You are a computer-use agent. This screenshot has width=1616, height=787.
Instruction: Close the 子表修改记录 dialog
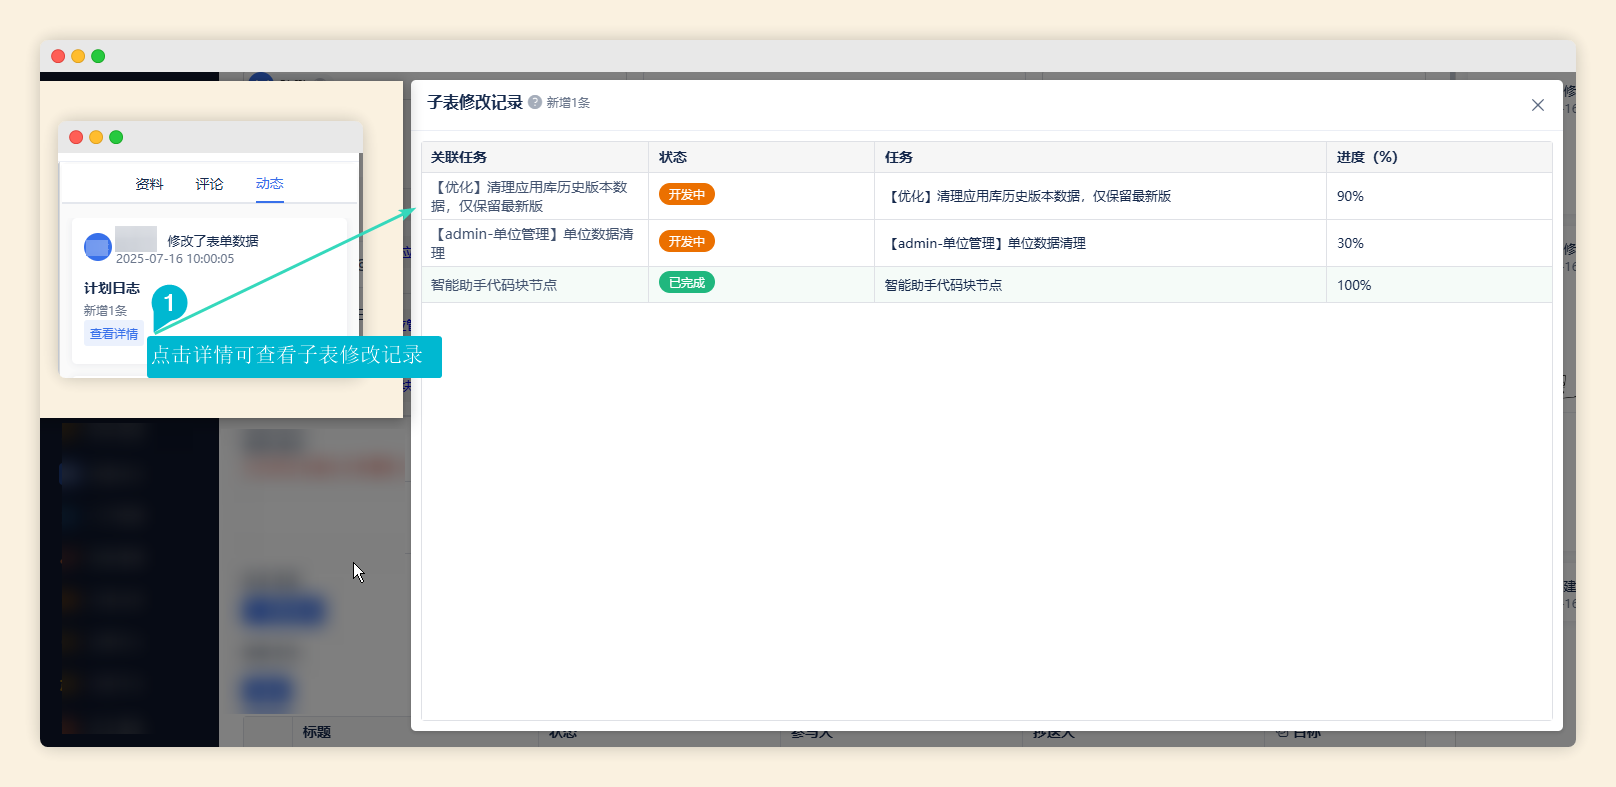[x=1537, y=105]
